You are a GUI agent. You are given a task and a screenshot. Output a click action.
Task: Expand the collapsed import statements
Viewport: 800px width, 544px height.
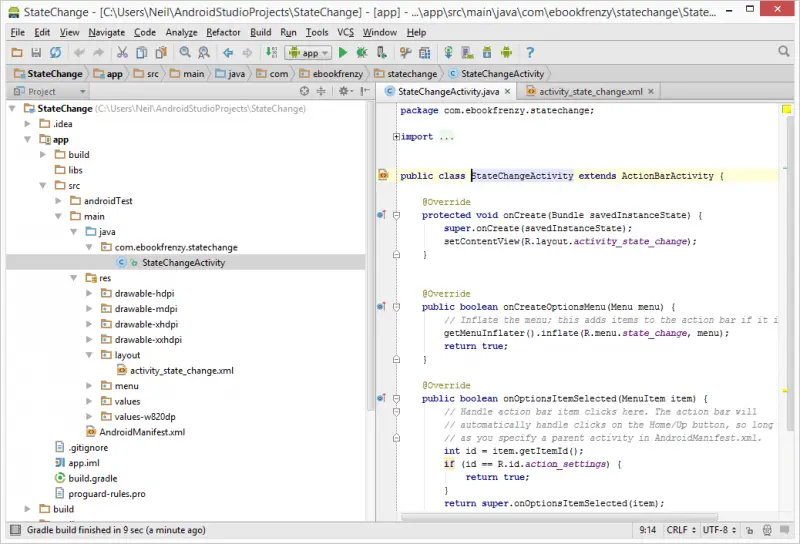[x=397, y=137]
